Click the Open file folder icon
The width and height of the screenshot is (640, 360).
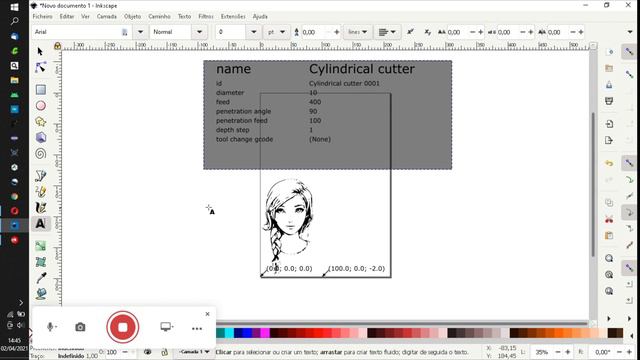point(609,68)
